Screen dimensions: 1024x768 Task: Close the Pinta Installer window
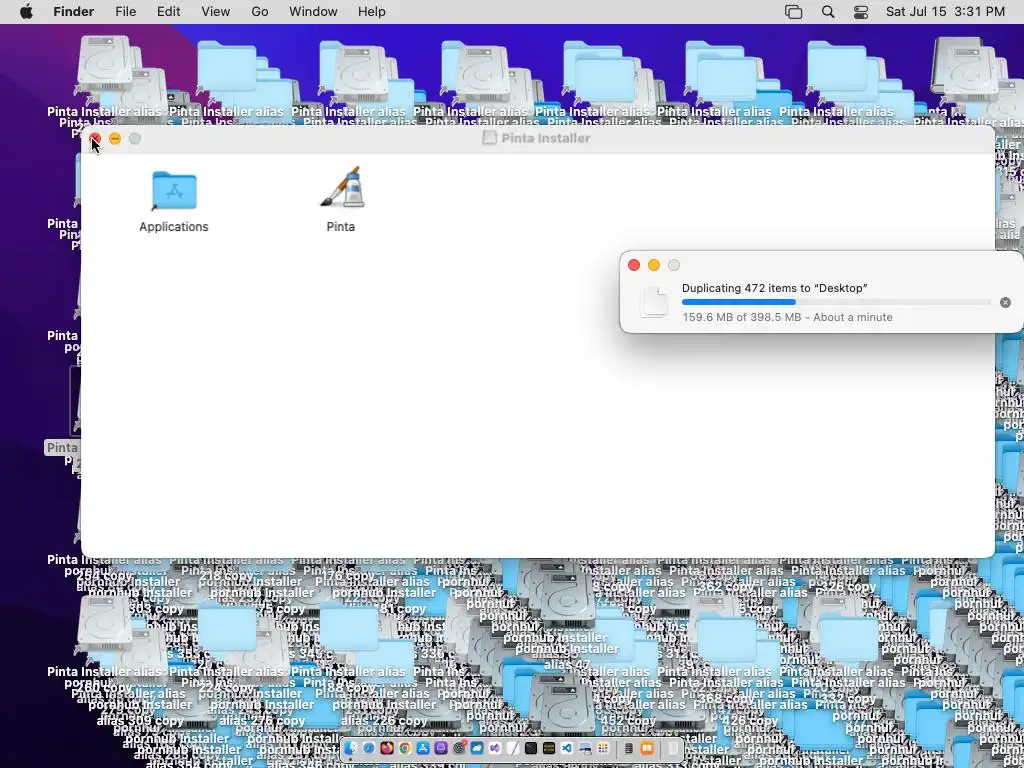95,138
